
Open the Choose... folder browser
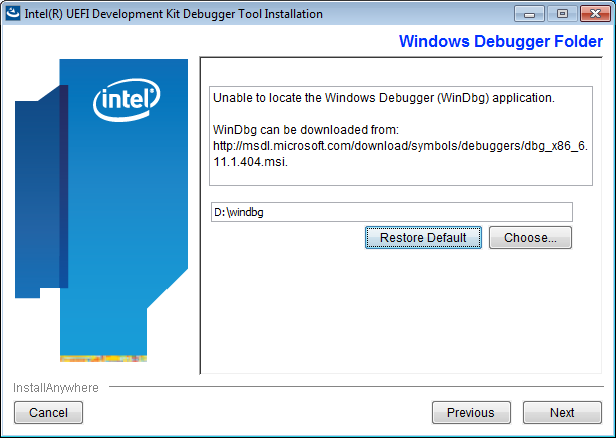[x=530, y=238]
